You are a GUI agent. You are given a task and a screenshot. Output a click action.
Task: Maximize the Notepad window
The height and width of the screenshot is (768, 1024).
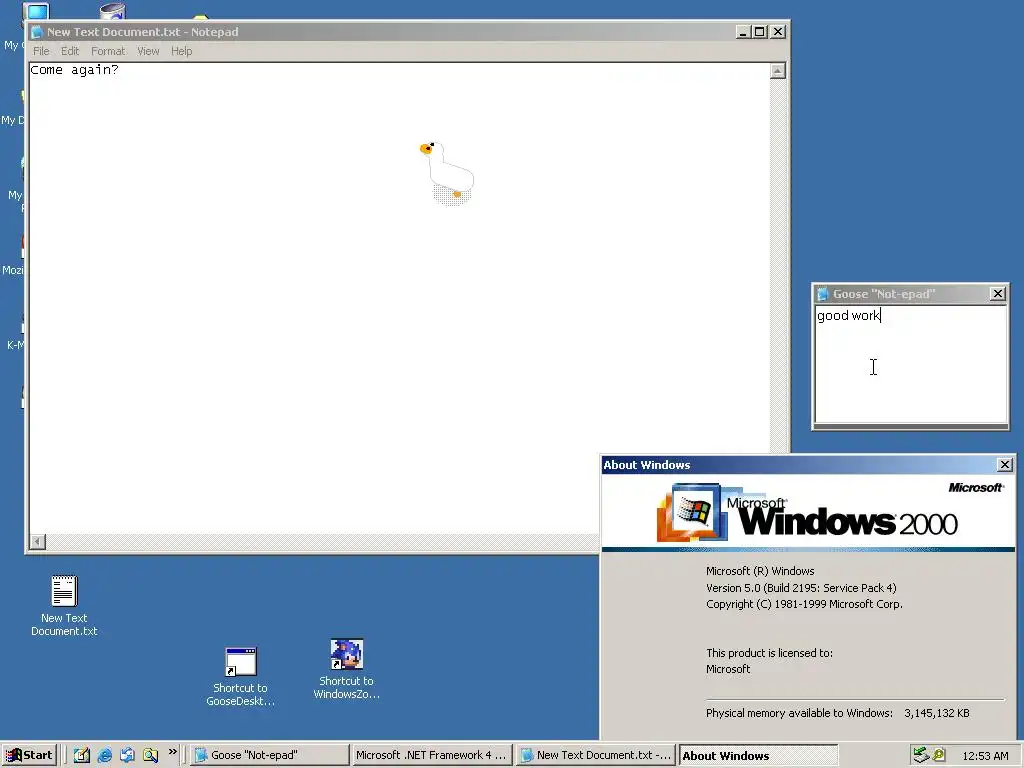tap(760, 31)
